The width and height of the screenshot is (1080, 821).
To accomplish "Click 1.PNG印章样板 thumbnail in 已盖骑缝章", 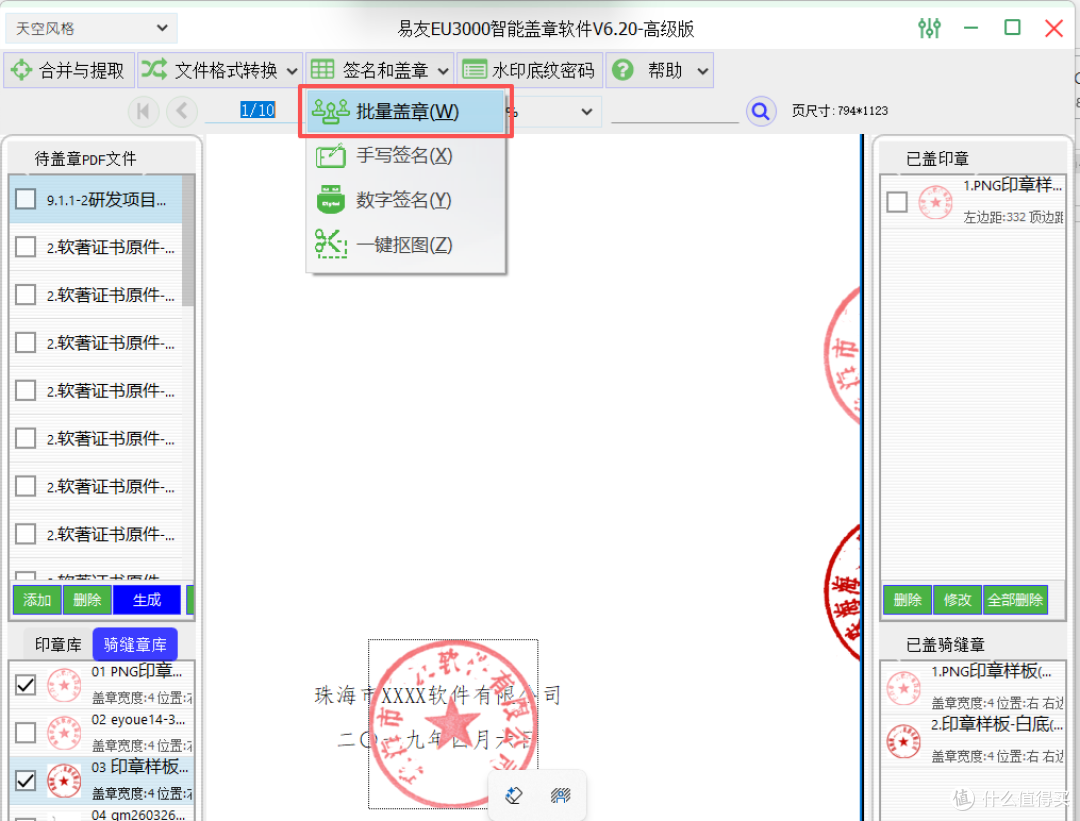I will pyautogui.click(x=903, y=689).
